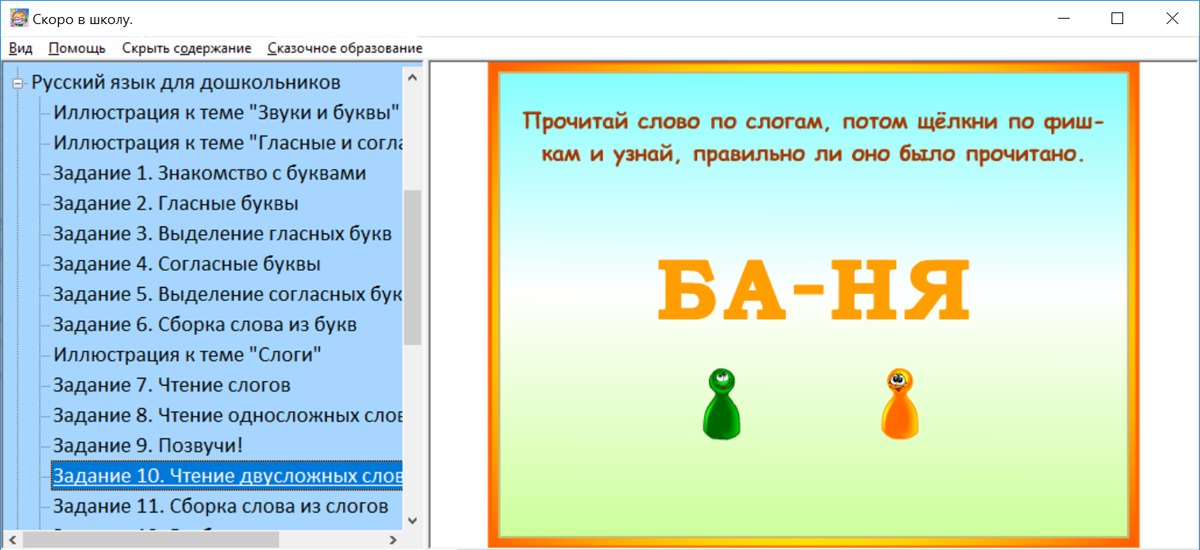
Task: Select Задание 7. Чтение слогов
Action: [x=172, y=385]
